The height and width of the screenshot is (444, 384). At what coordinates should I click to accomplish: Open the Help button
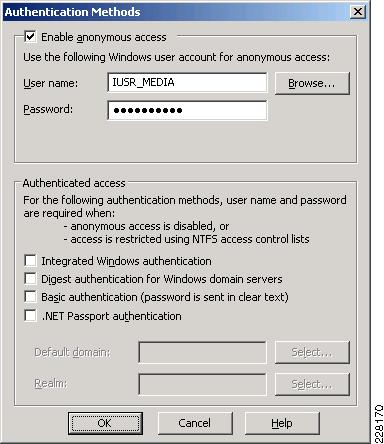coord(282,423)
